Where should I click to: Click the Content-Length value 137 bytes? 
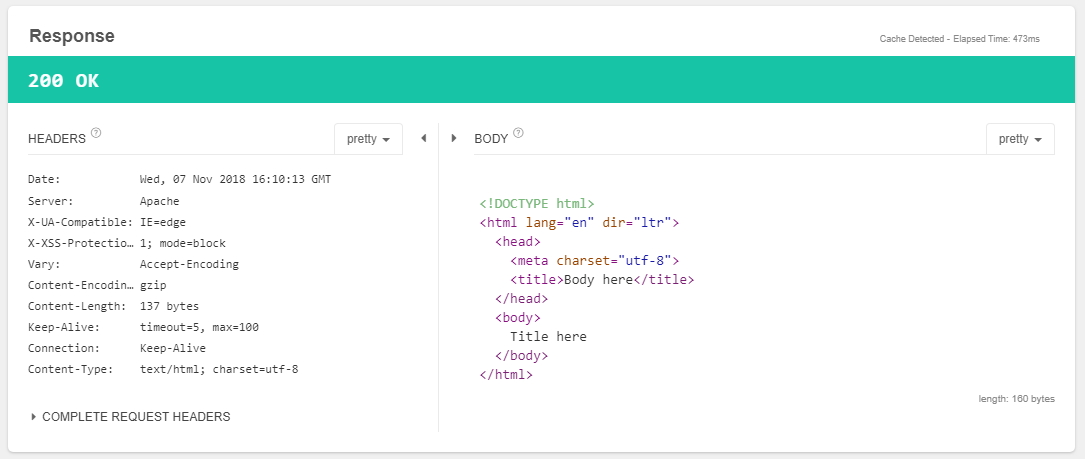(169, 306)
